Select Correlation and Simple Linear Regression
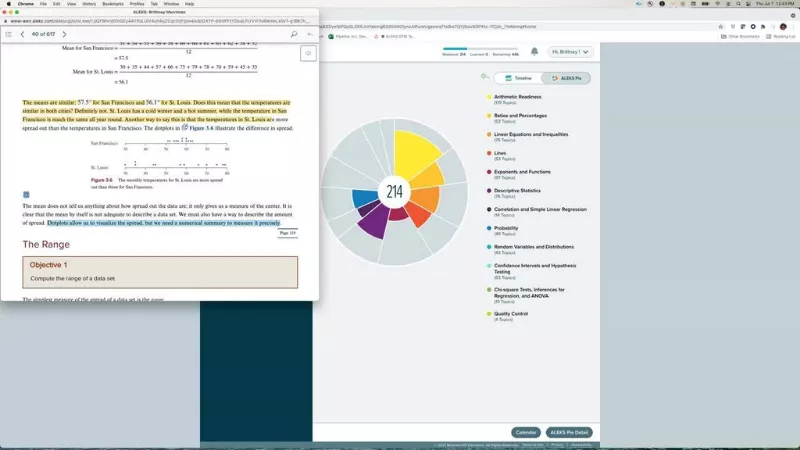This screenshot has width=800, height=450. click(540, 210)
